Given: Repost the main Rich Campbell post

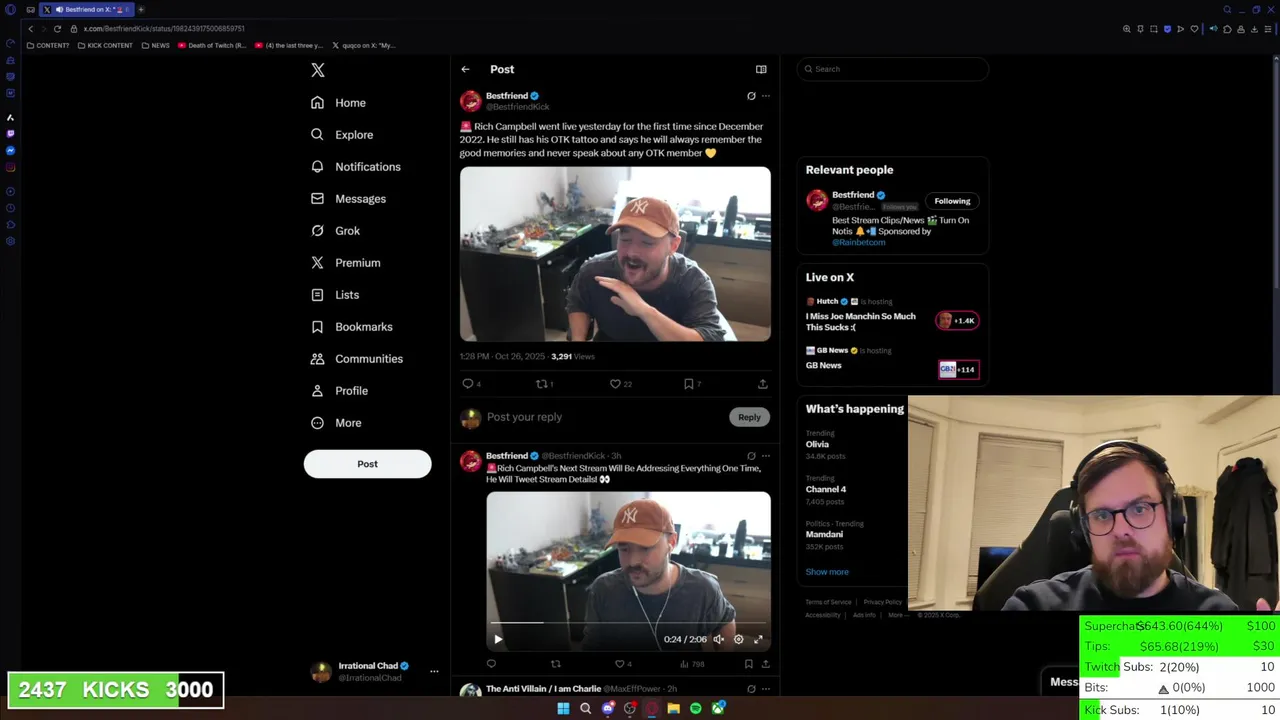Looking at the screenshot, I should pos(544,384).
